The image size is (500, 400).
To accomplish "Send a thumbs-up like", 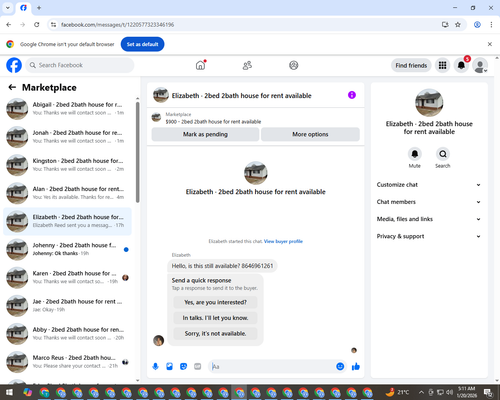I will (356, 367).
